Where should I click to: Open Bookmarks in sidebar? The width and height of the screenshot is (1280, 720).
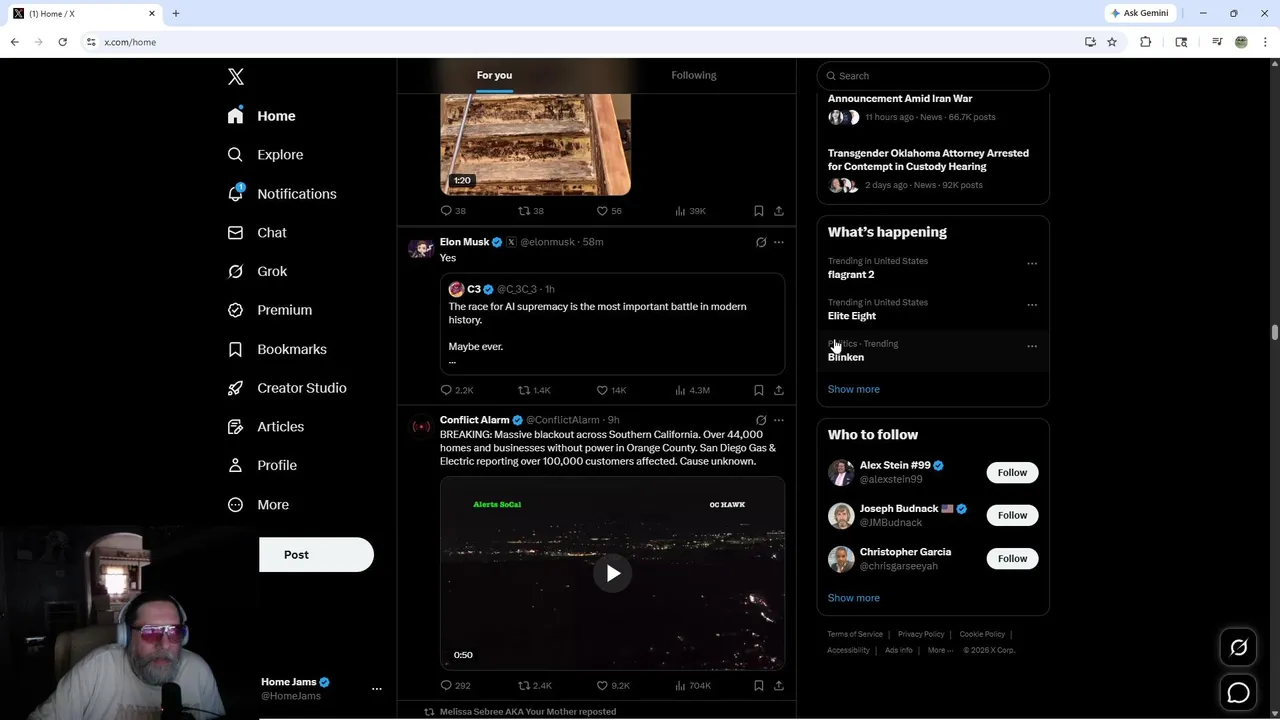(277, 349)
